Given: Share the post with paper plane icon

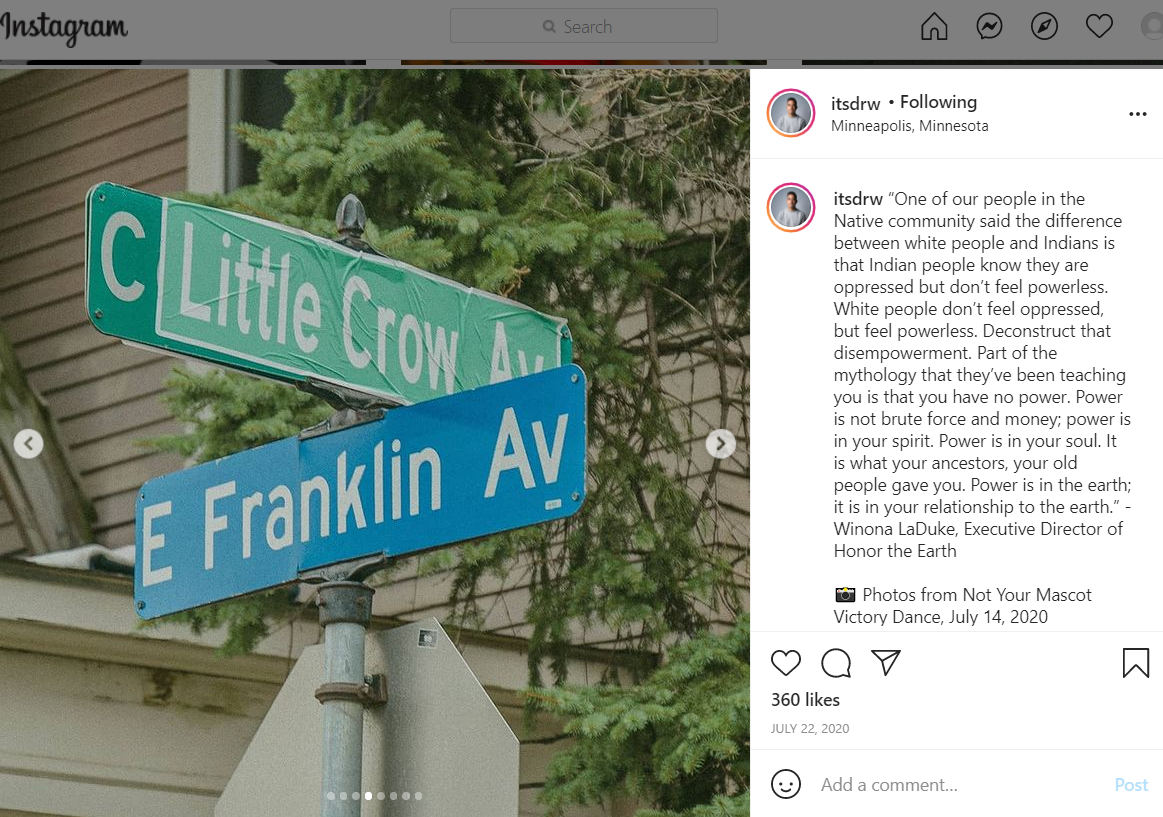Looking at the screenshot, I should (x=886, y=662).
